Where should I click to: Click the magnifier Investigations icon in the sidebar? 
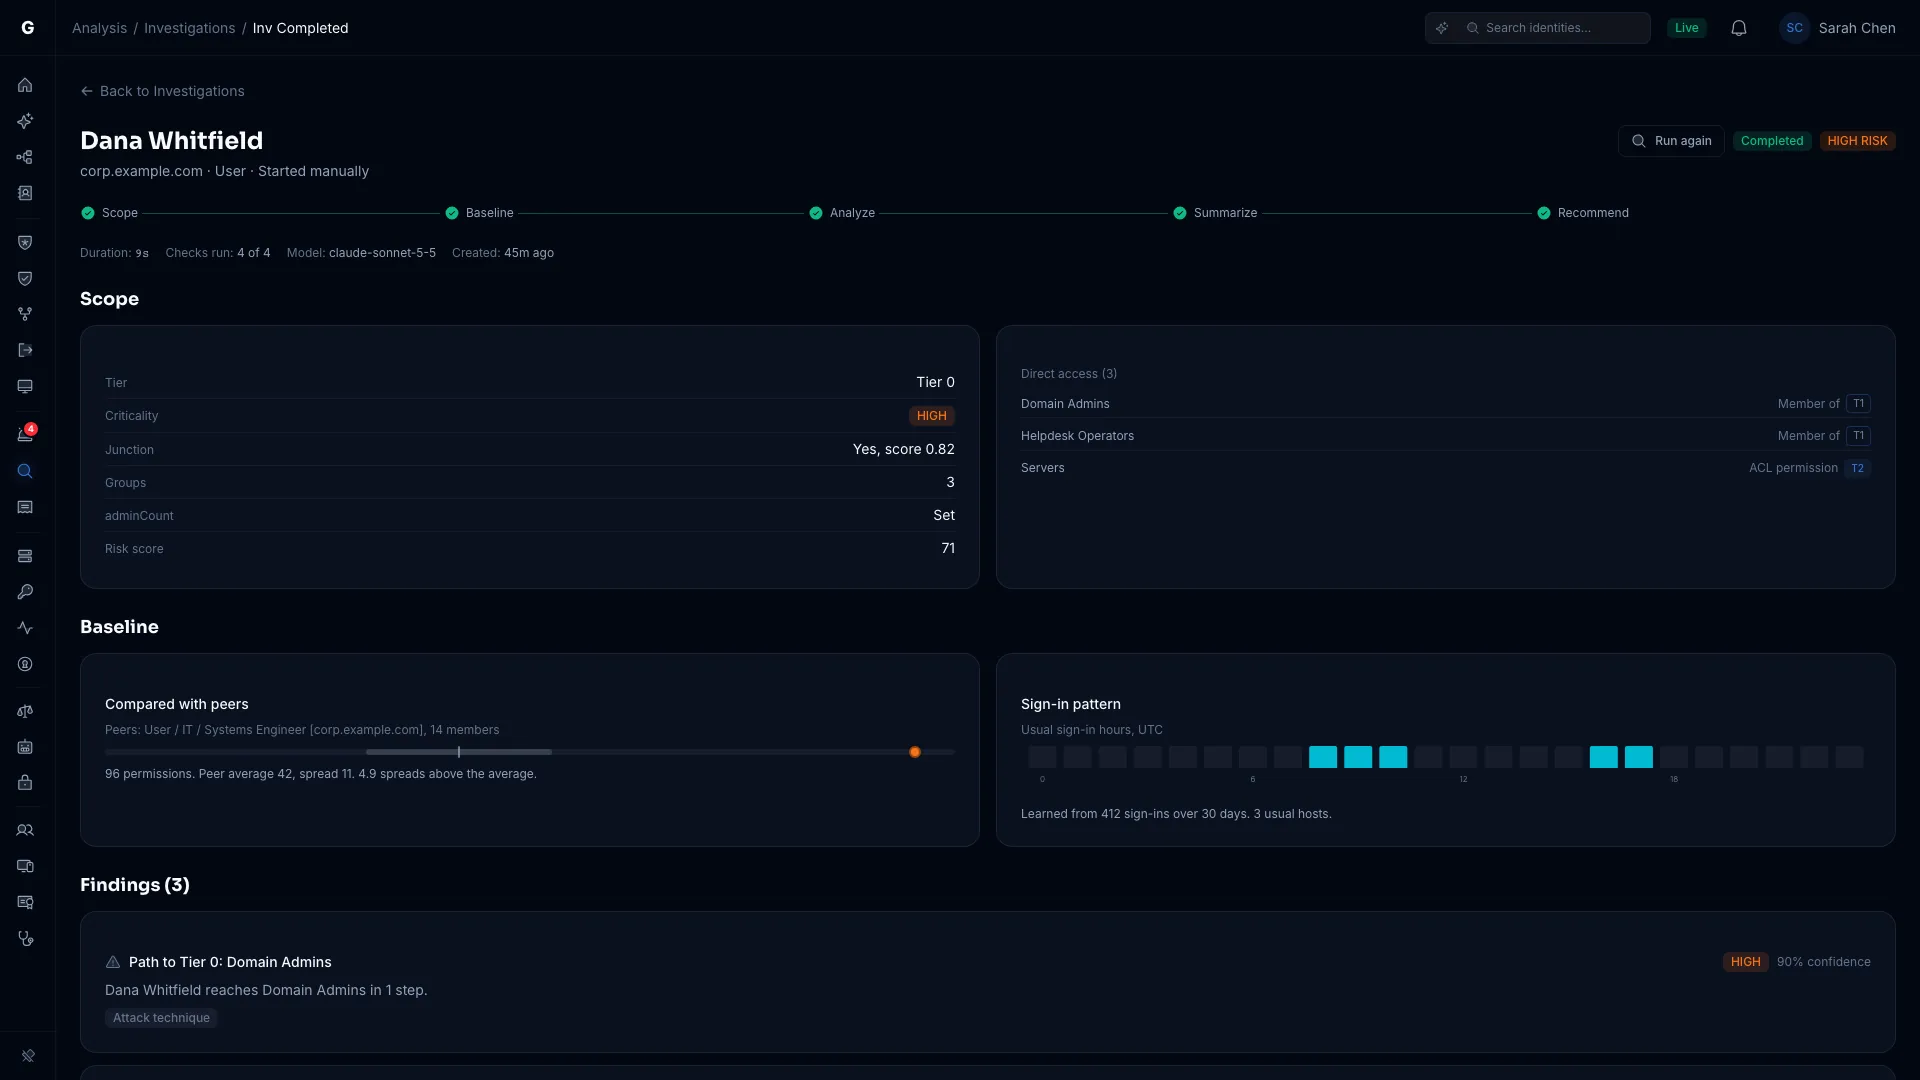[25, 471]
